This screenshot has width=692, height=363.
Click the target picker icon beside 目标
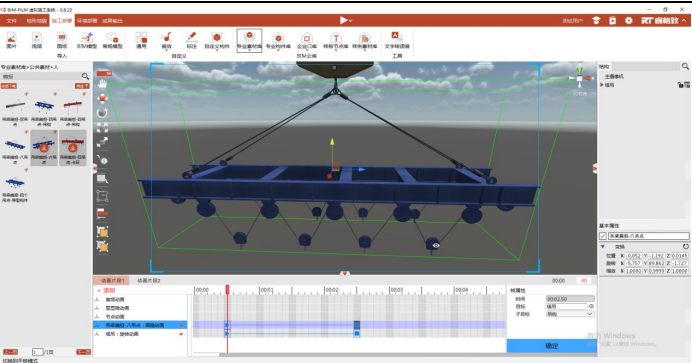click(x=591, y=306)
